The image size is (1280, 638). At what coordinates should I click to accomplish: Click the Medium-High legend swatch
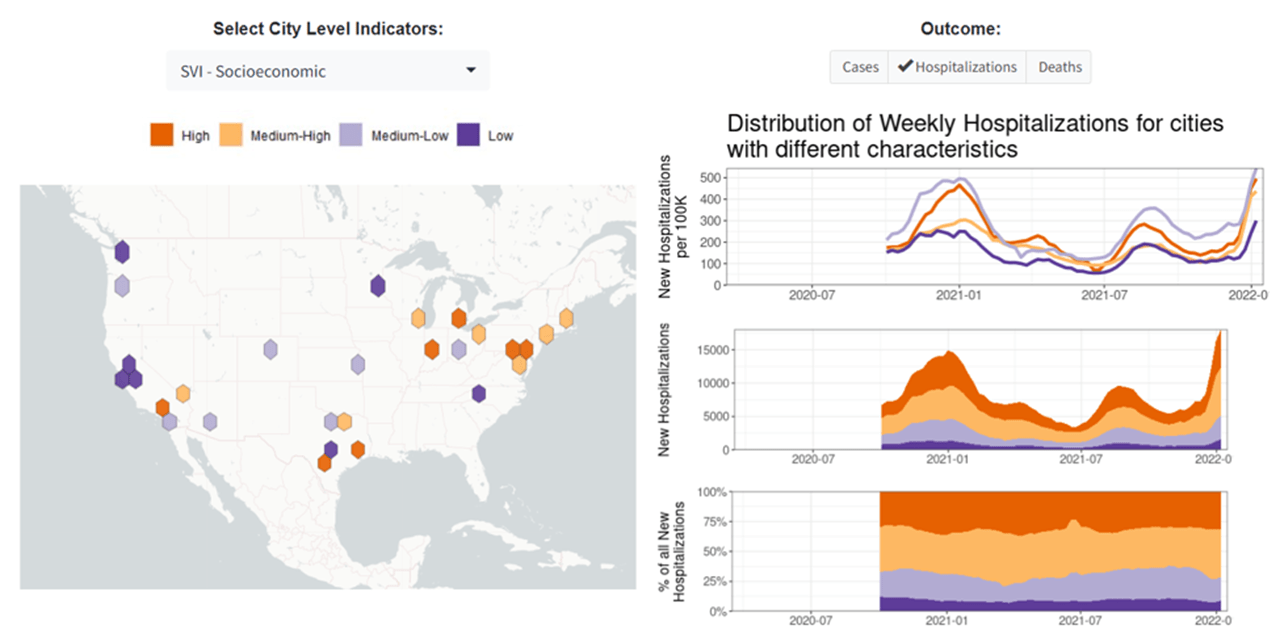(231, 135)
